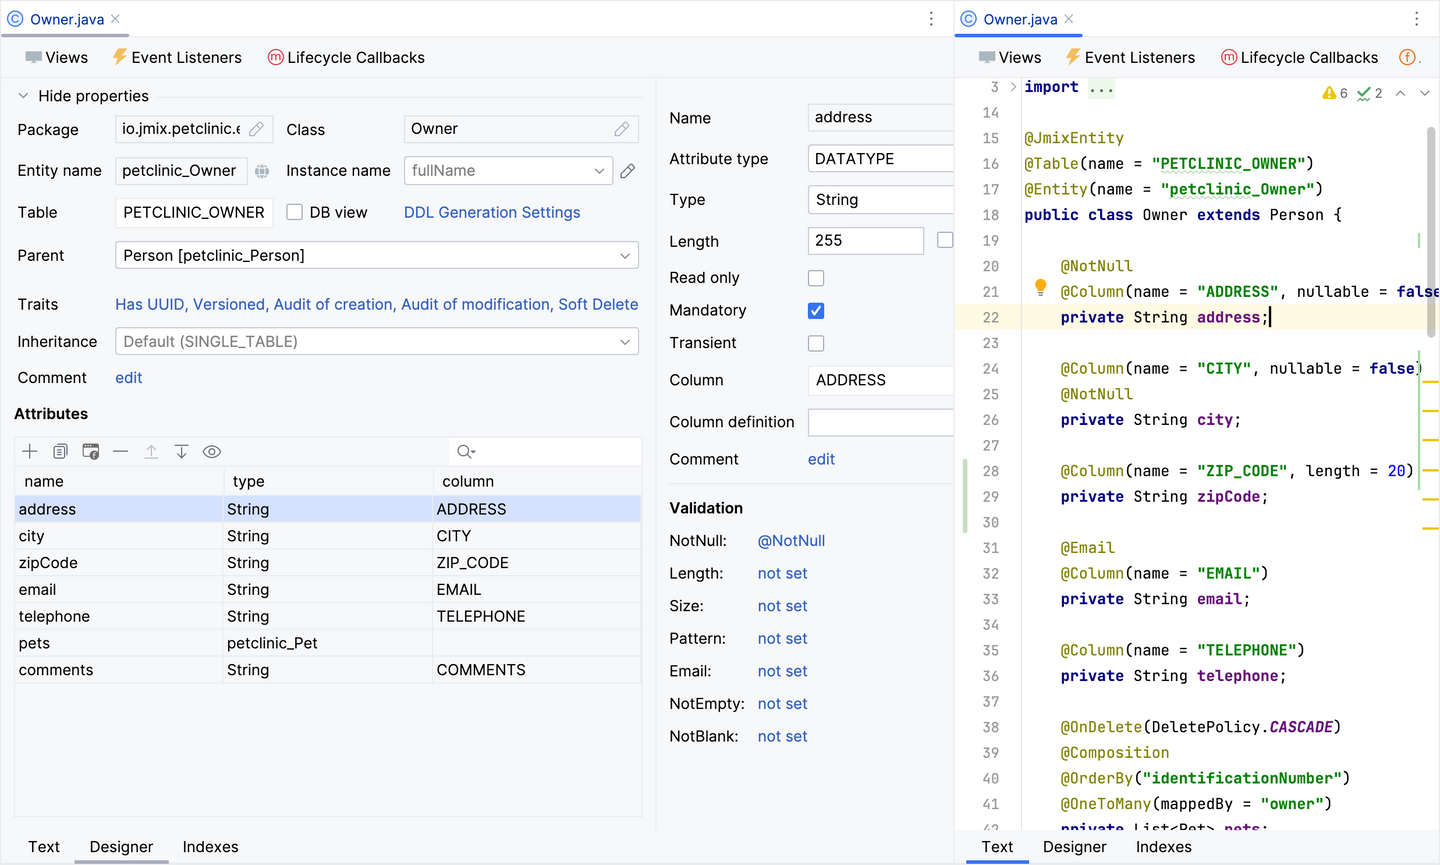Click the globe icon beside Entity name

262,171
